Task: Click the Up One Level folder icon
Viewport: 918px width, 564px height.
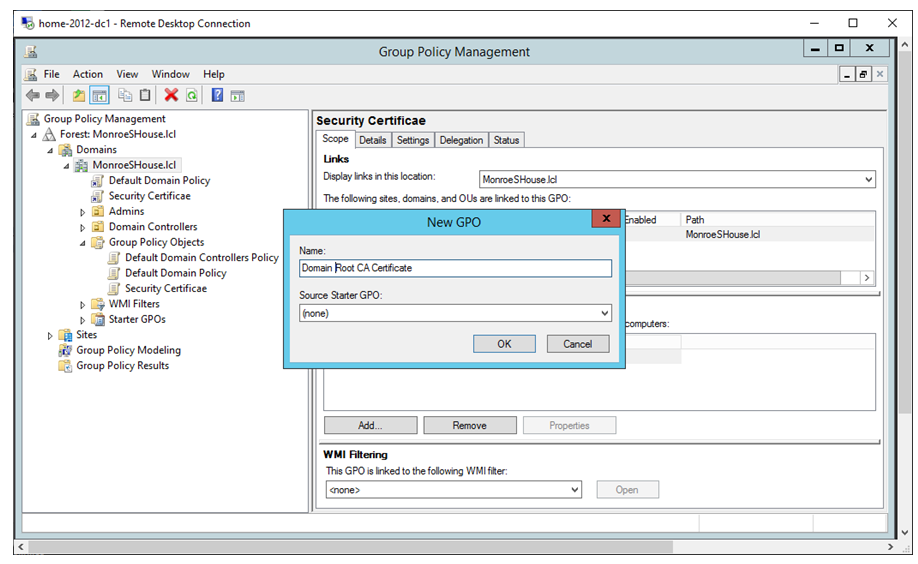Action: 79,95
